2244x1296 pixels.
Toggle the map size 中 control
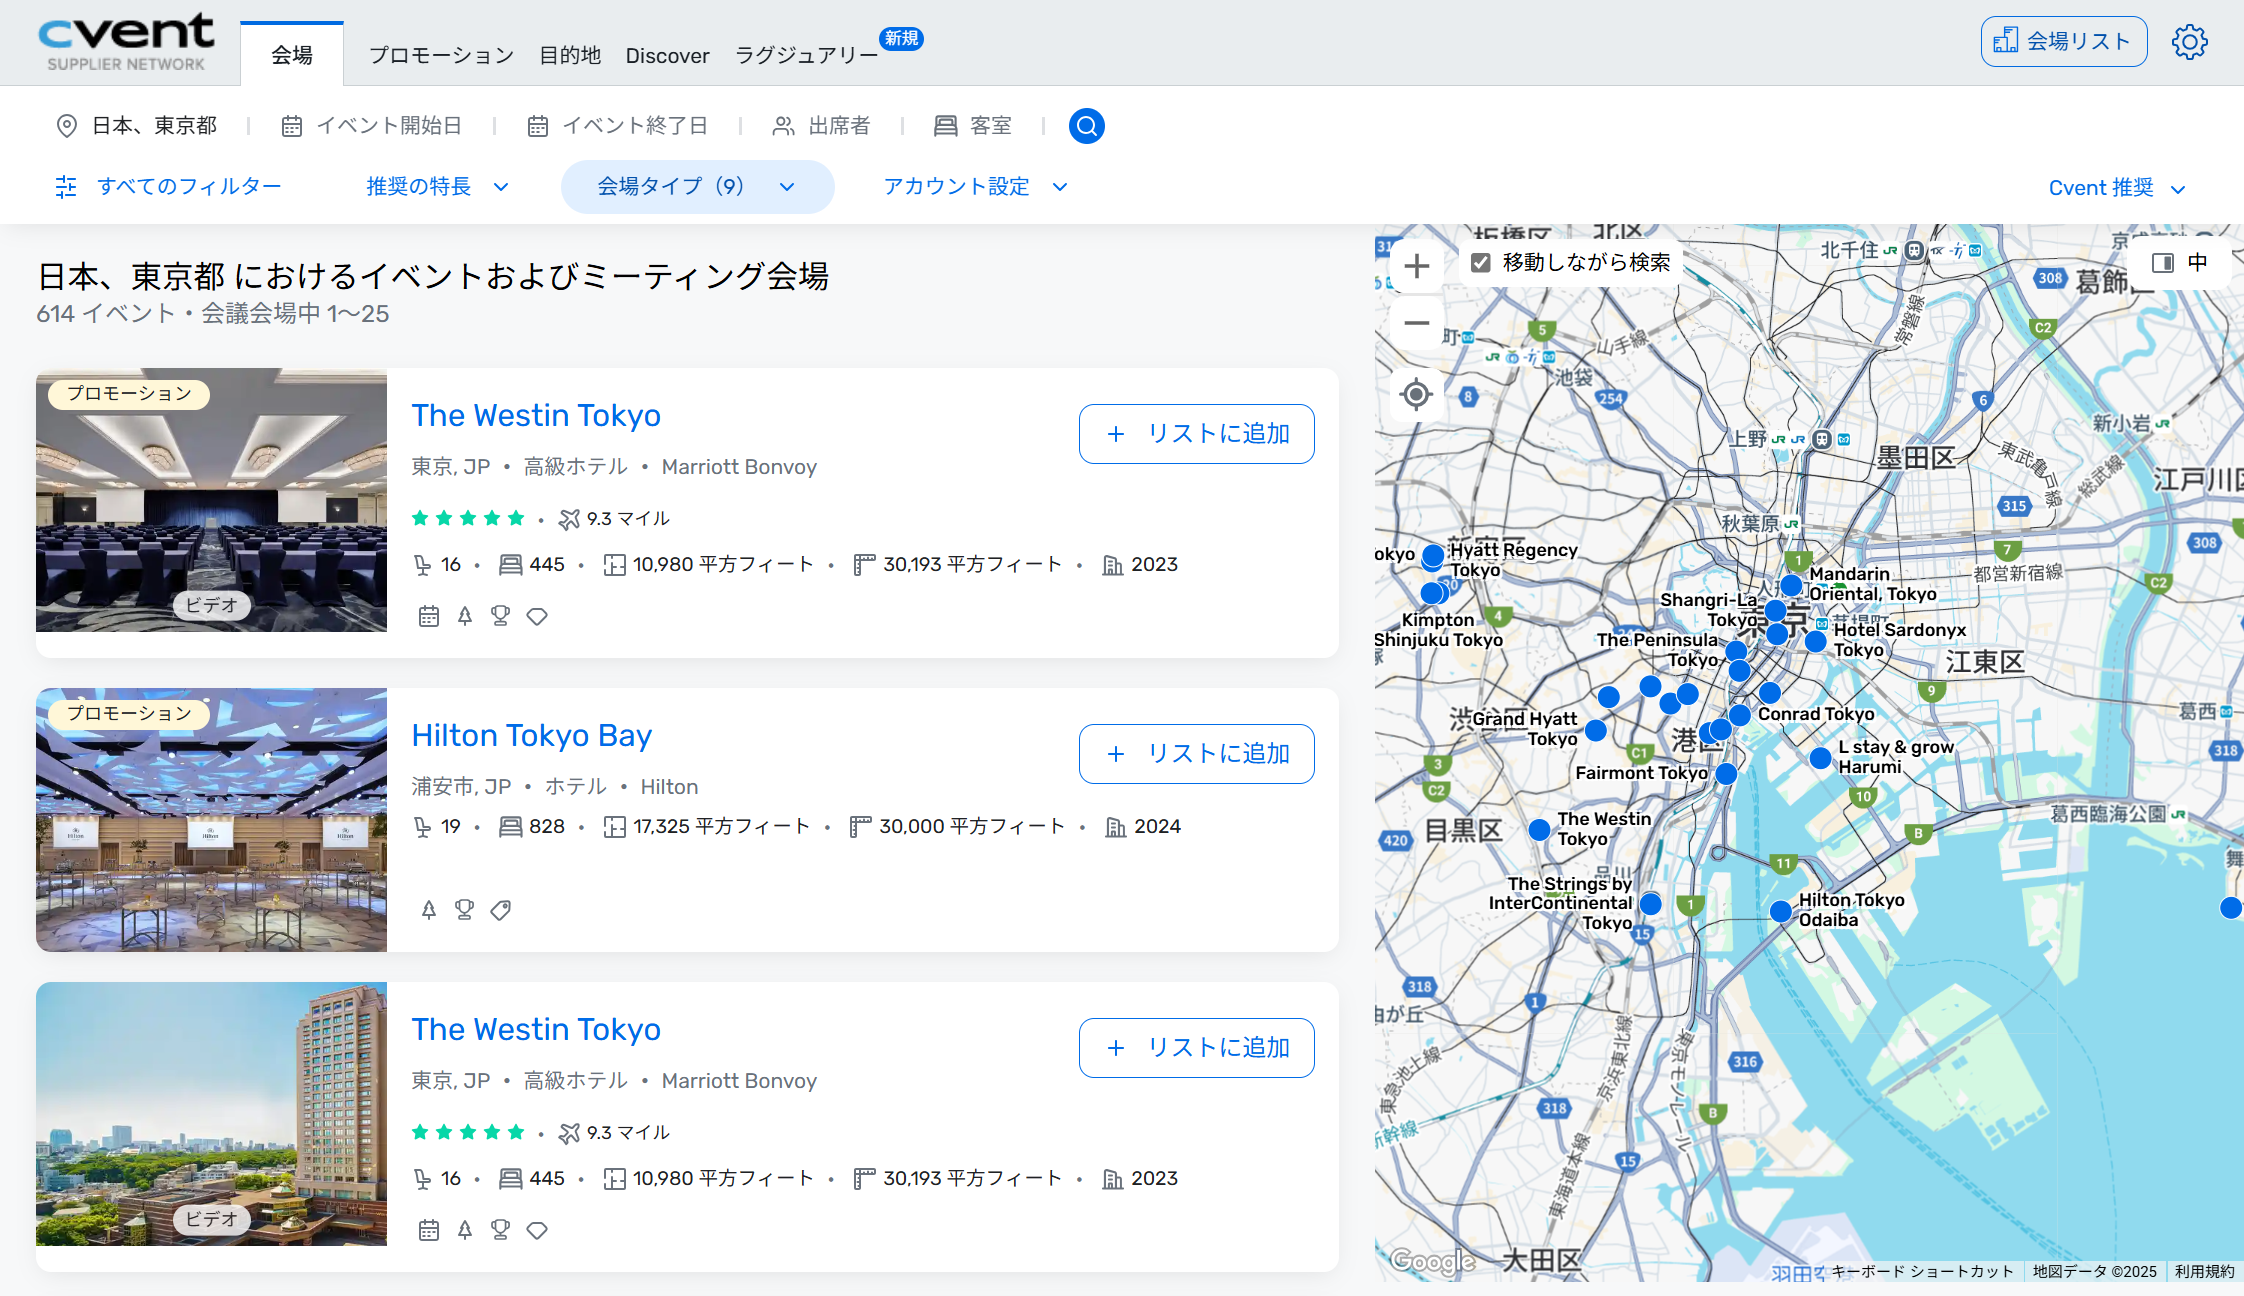2181,262
